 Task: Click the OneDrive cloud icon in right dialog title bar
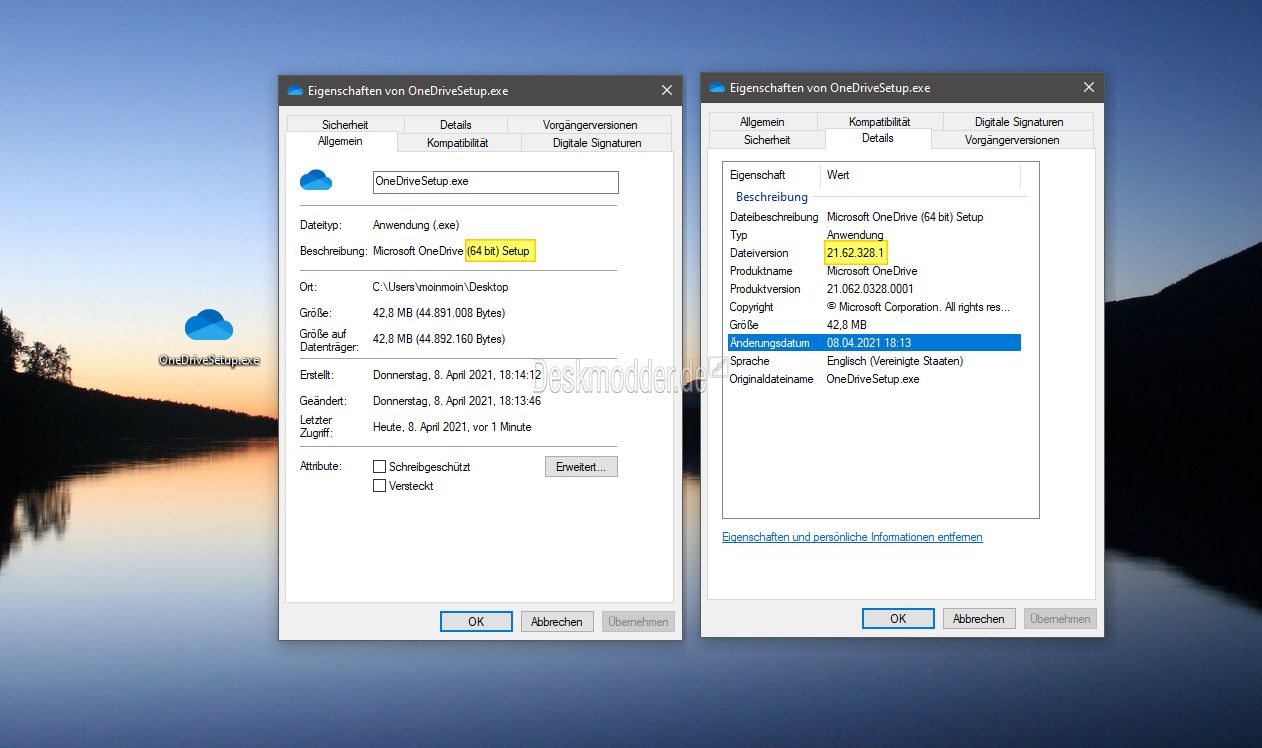pos(717,87)
